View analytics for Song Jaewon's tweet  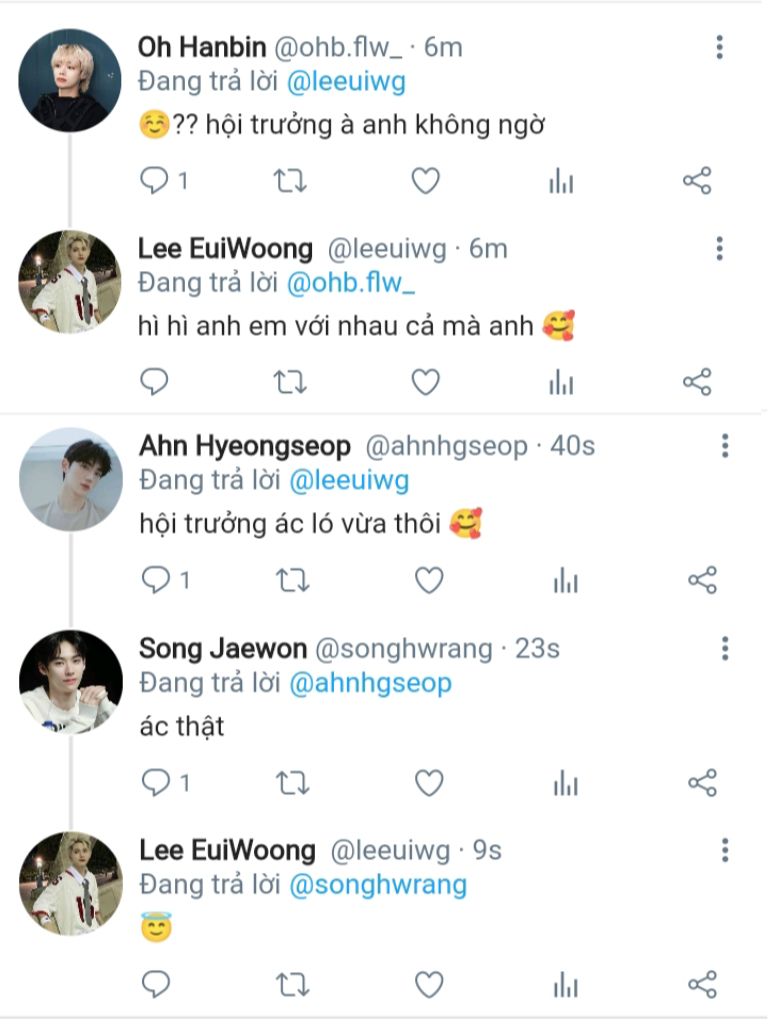click(565, 782)
